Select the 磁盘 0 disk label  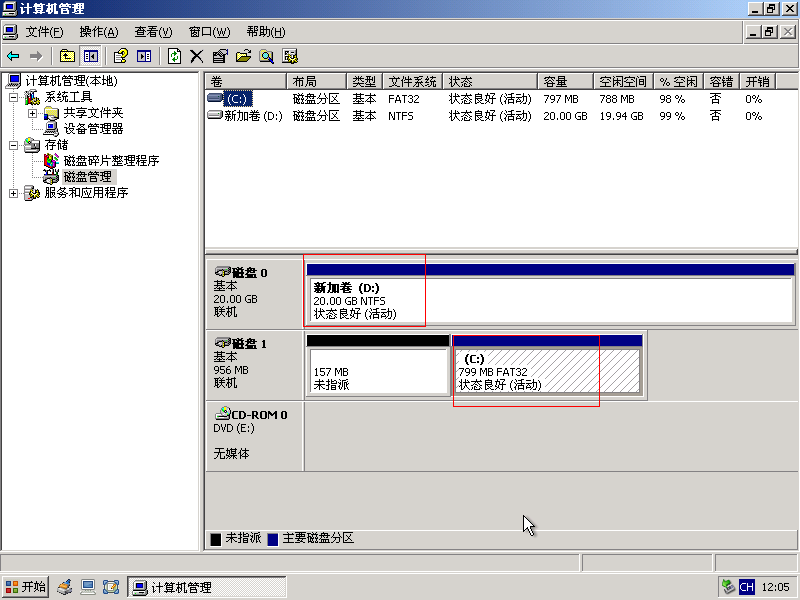pyautogui.click(x=254, y=293)
